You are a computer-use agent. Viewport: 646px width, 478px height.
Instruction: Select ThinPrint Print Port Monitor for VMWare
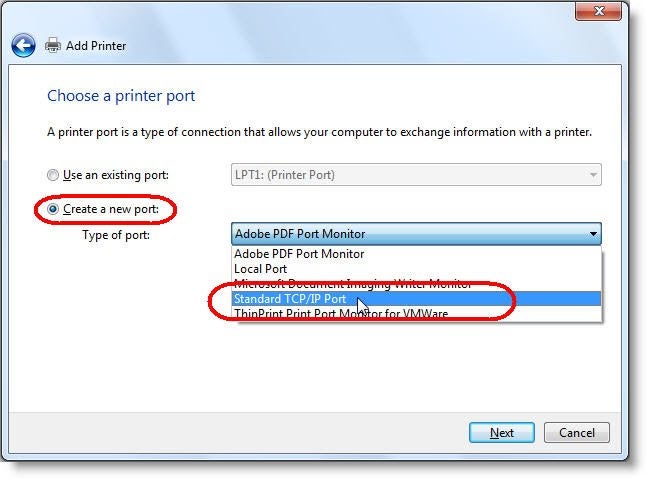point(341,314)
